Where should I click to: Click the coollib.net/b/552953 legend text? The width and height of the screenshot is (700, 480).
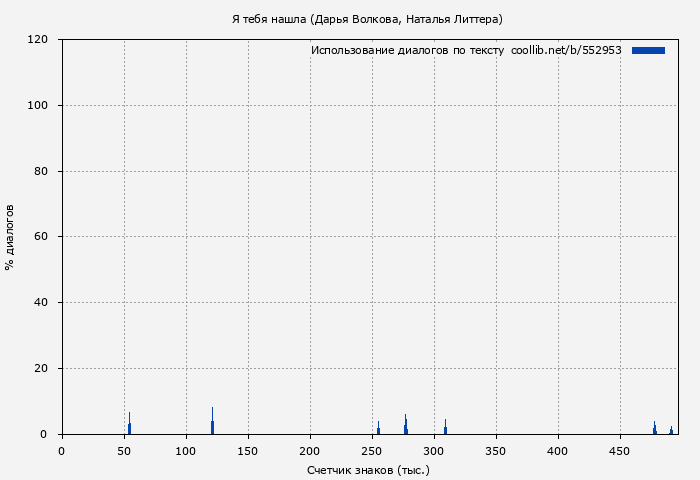pyautogui.click(x=566, y=50)
